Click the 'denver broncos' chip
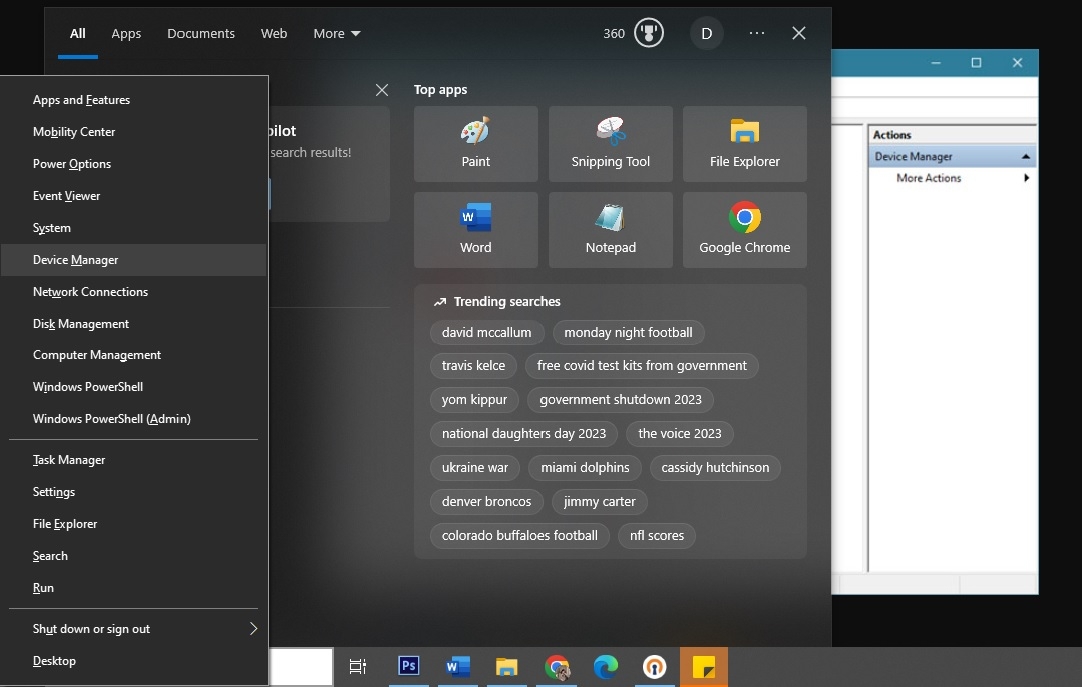This screenshot has height=687, width=1082. click(486, 501)
